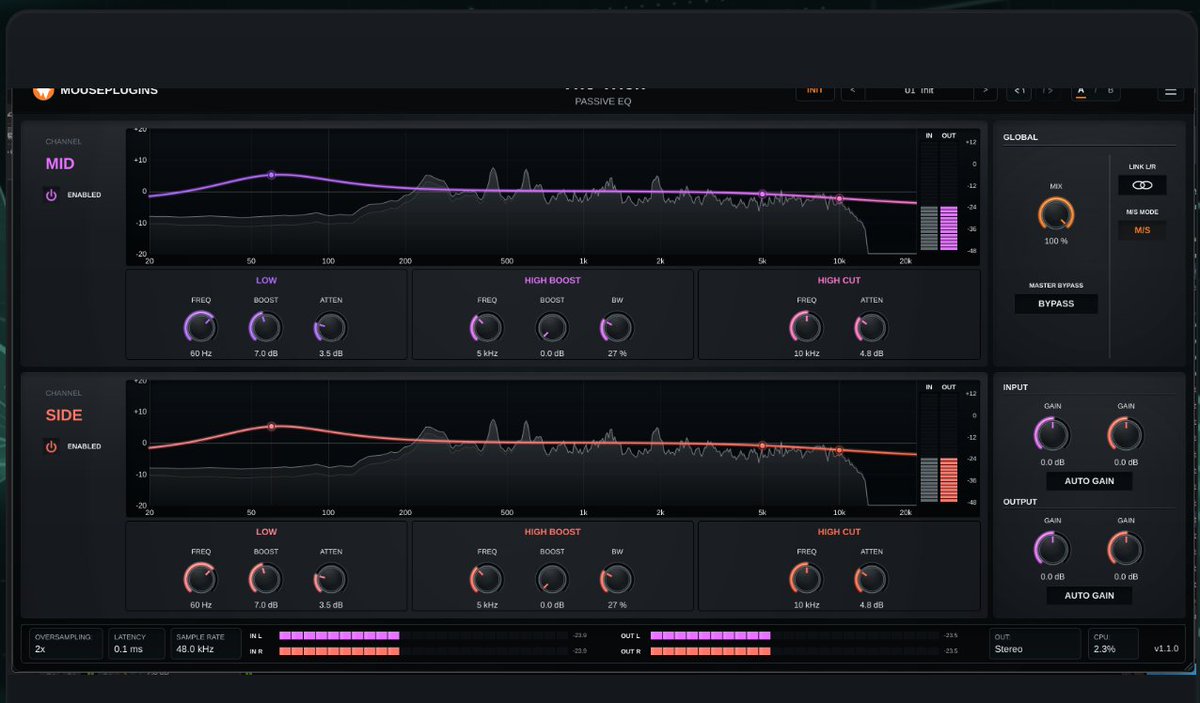Switch the M/S mode button

pos(1142,230)
